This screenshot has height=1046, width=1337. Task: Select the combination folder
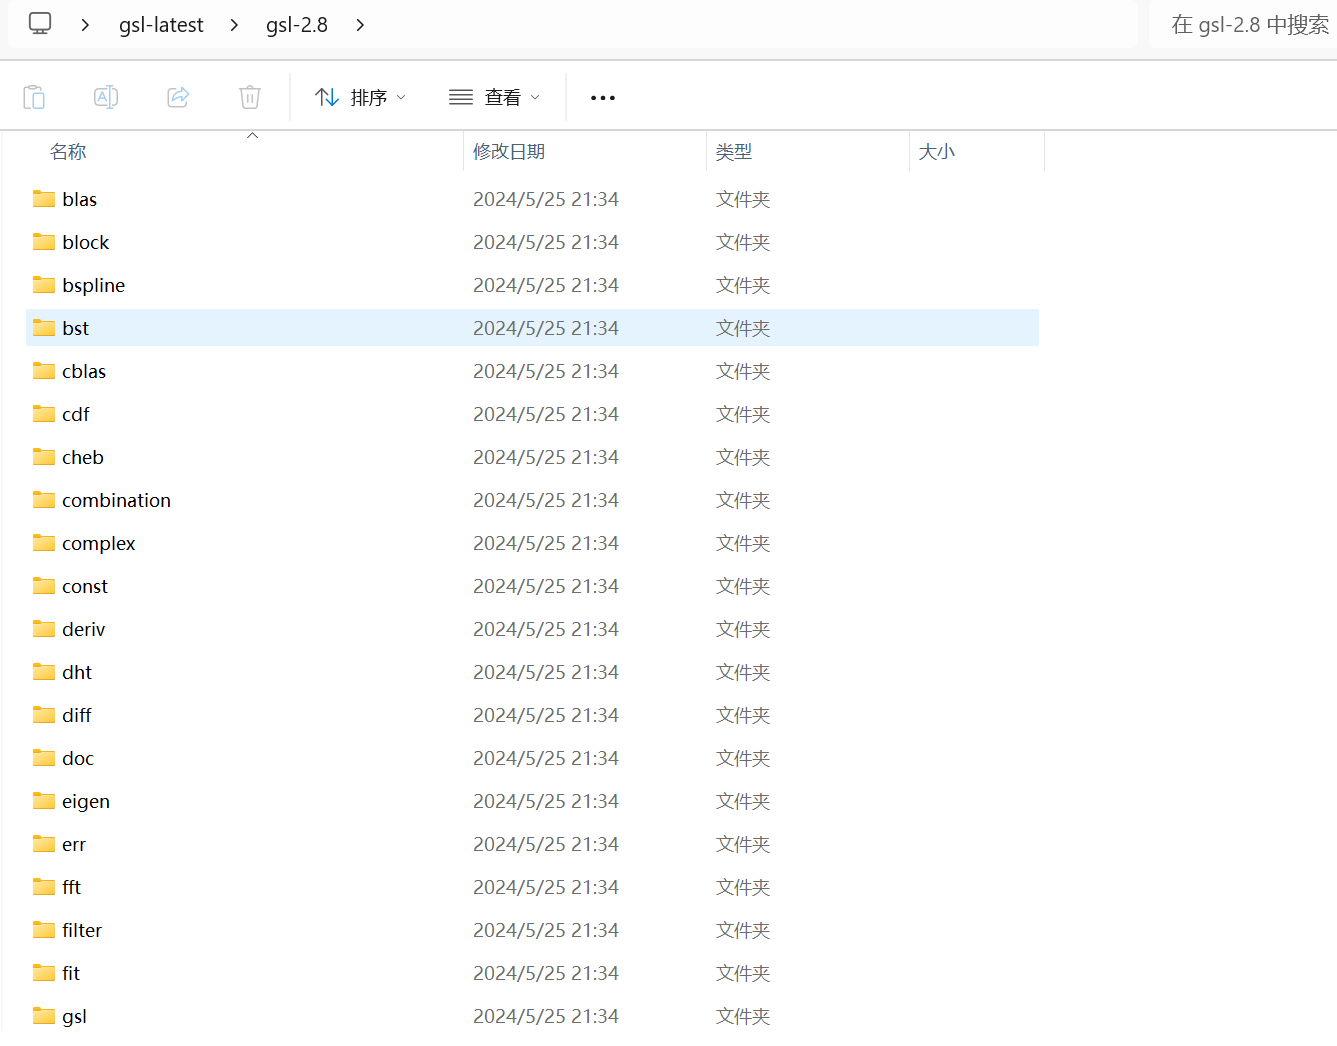(116, 499)
